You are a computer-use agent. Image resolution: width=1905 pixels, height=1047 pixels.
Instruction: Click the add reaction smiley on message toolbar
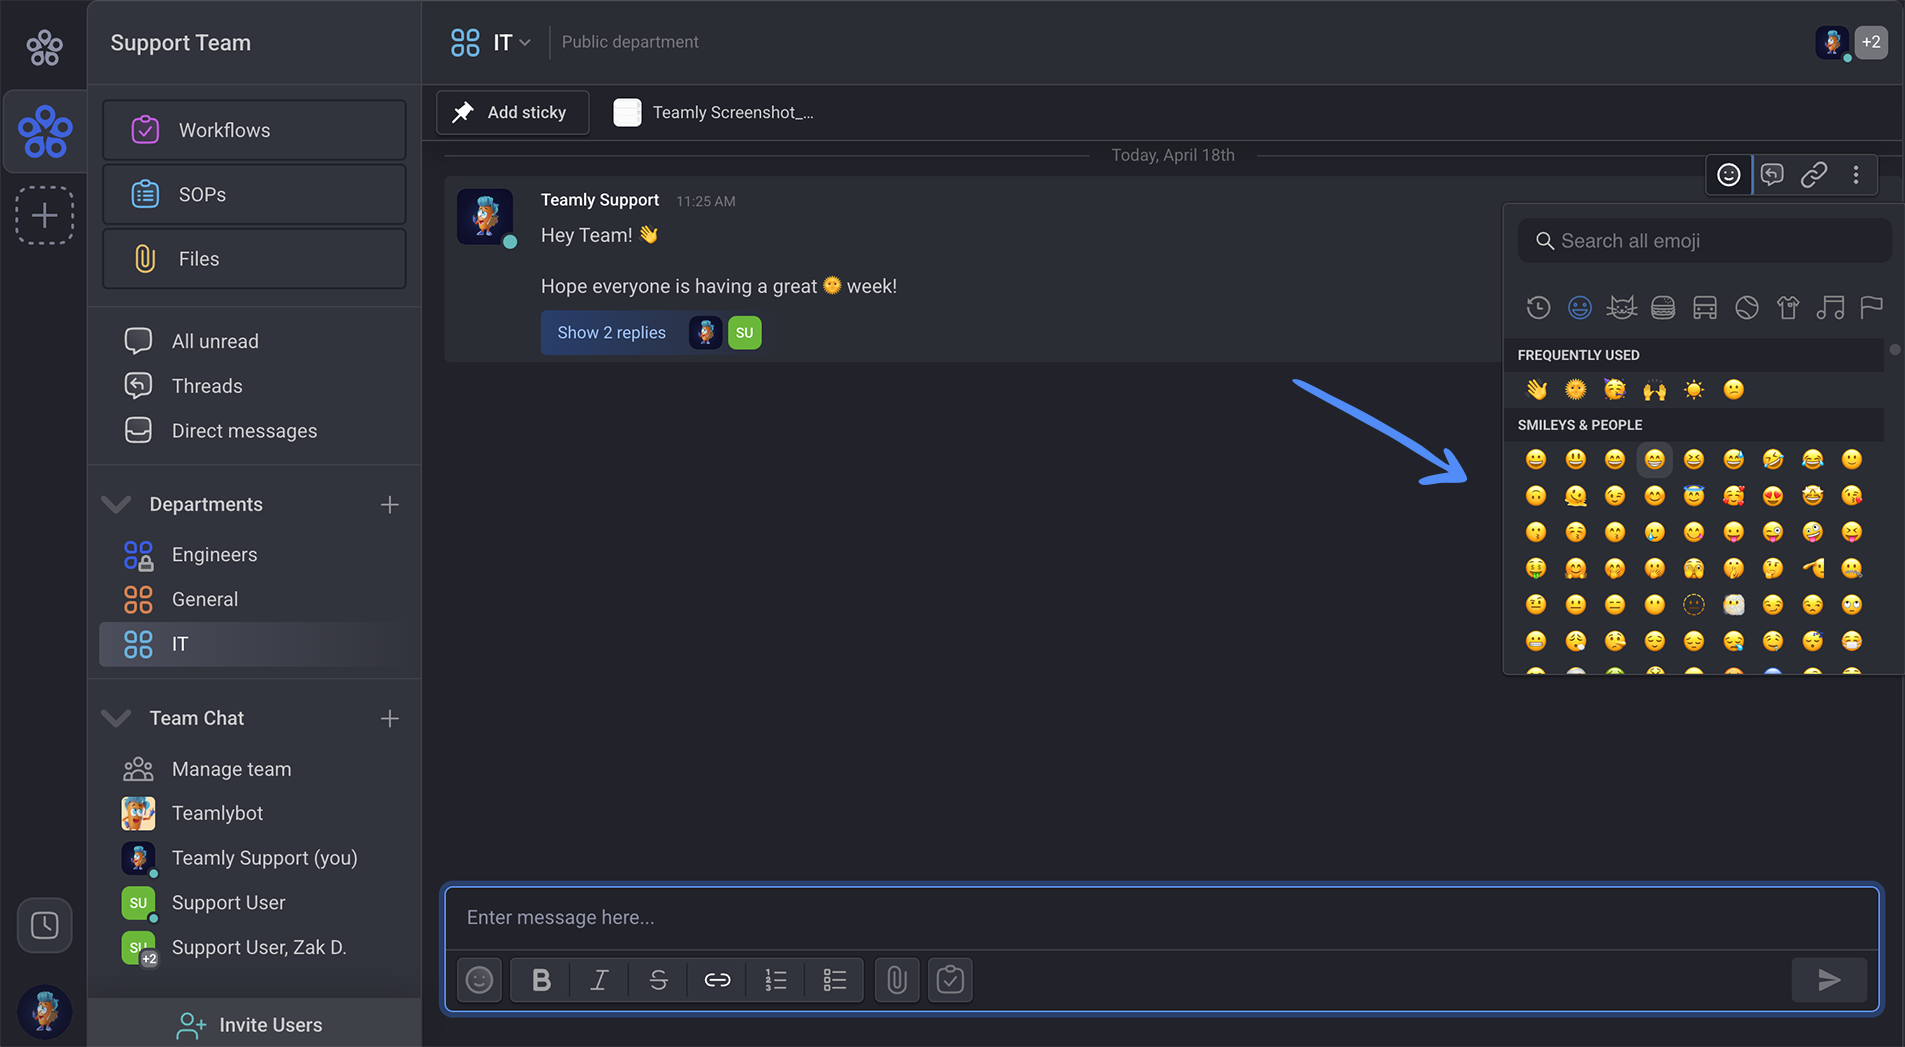click(x=1729, y=175)
